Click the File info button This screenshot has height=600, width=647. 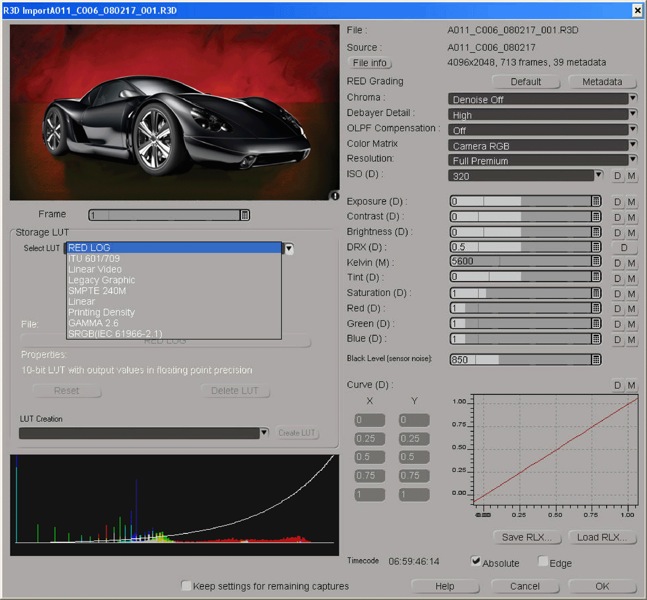click(370, 63)
